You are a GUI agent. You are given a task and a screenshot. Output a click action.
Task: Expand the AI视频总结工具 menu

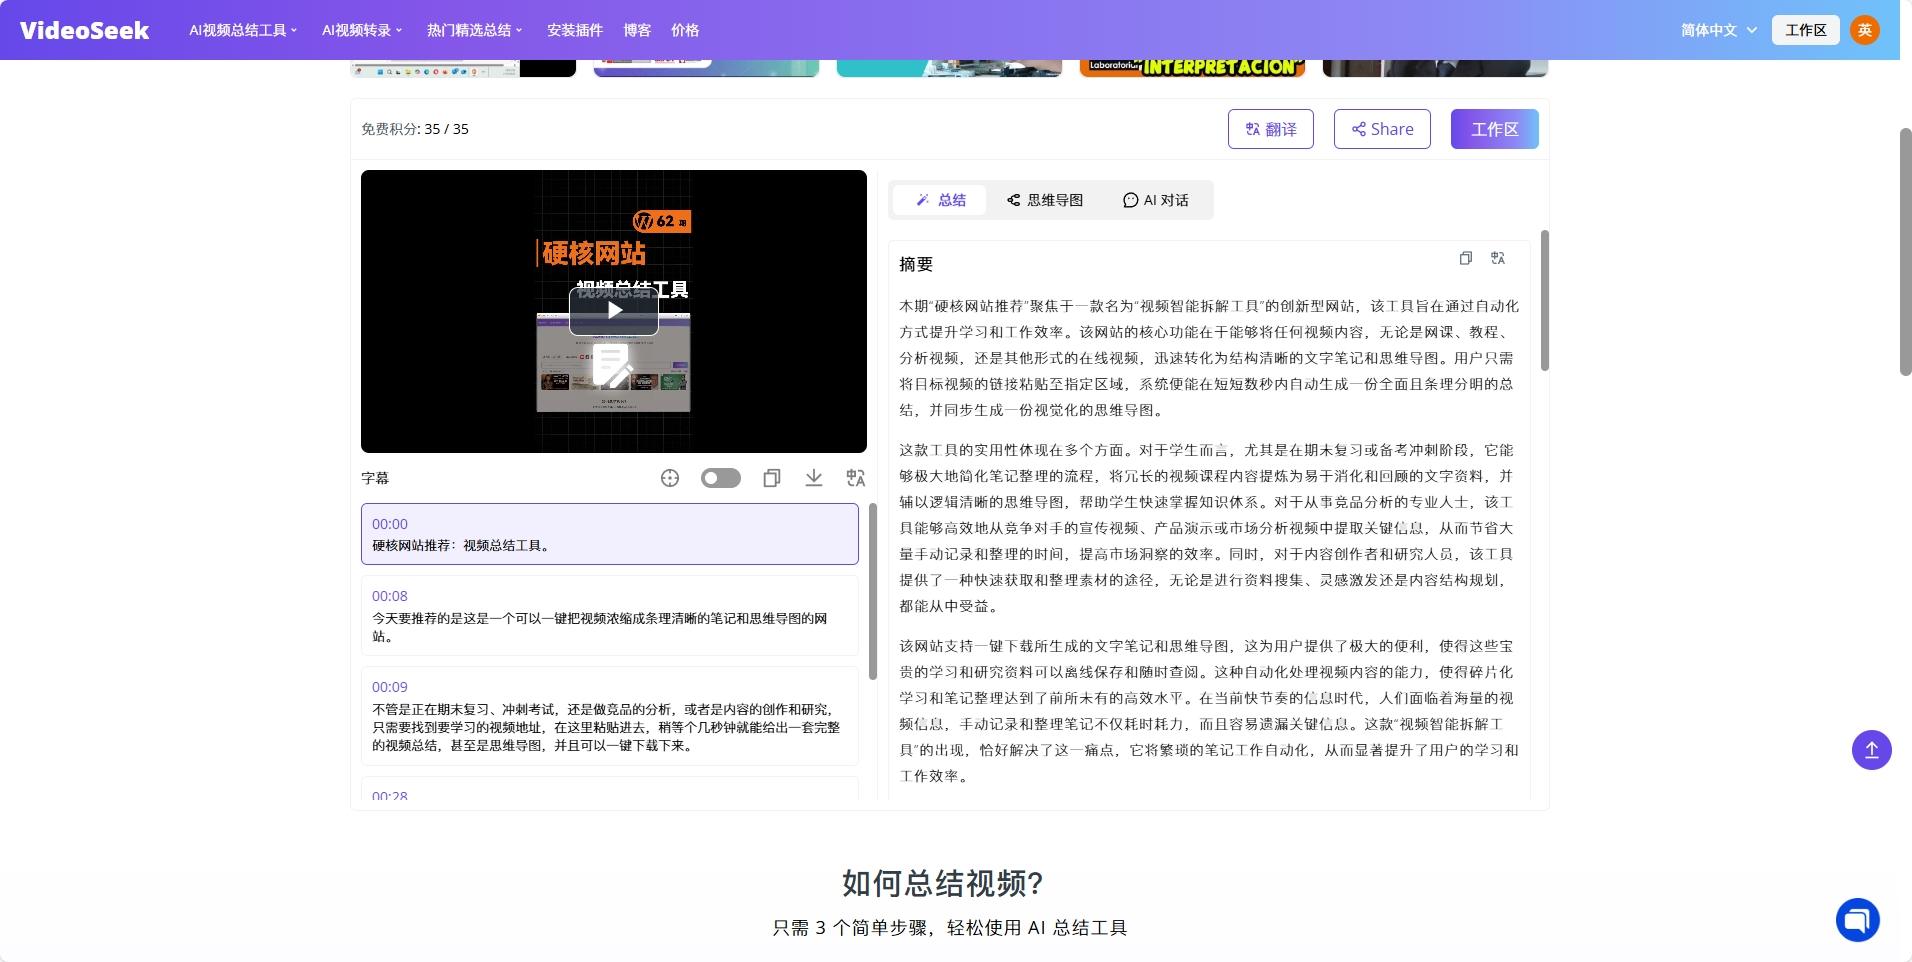242,30
